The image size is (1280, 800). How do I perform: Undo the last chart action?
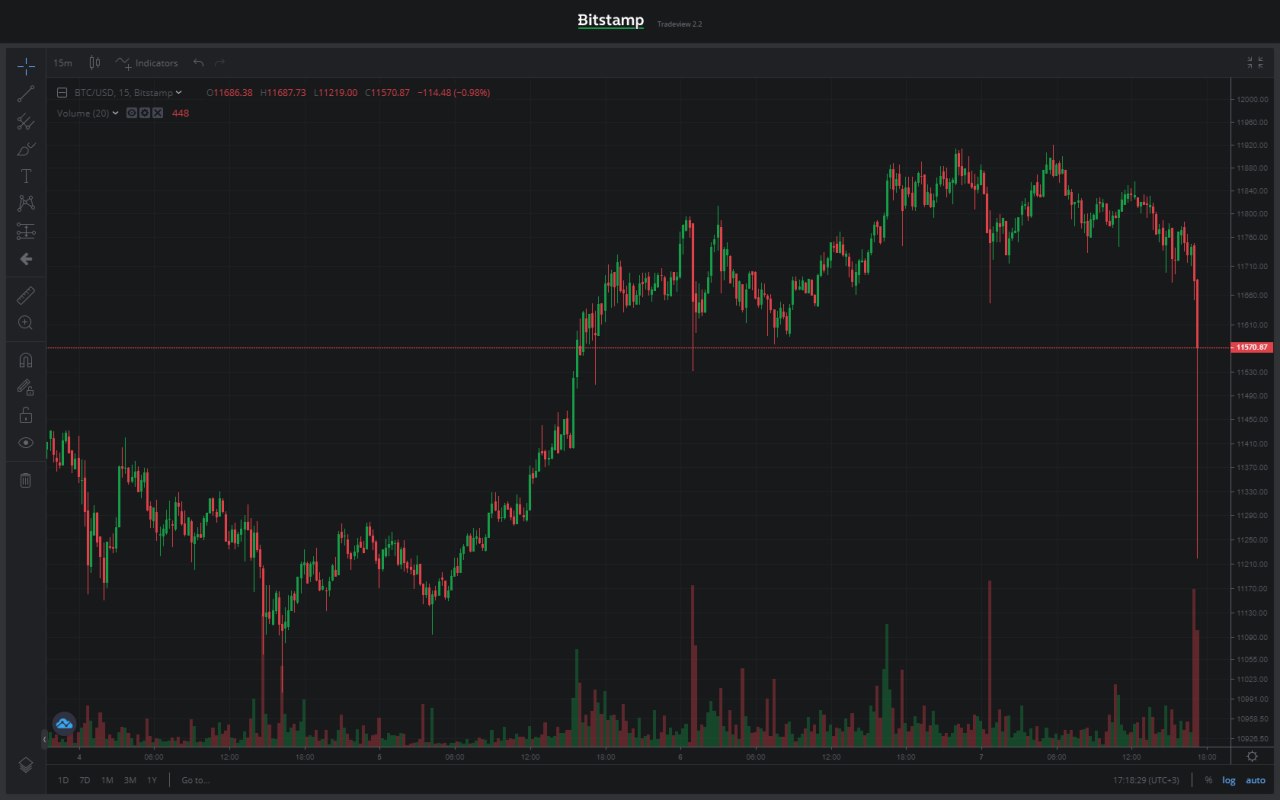(x=198, y=63)
